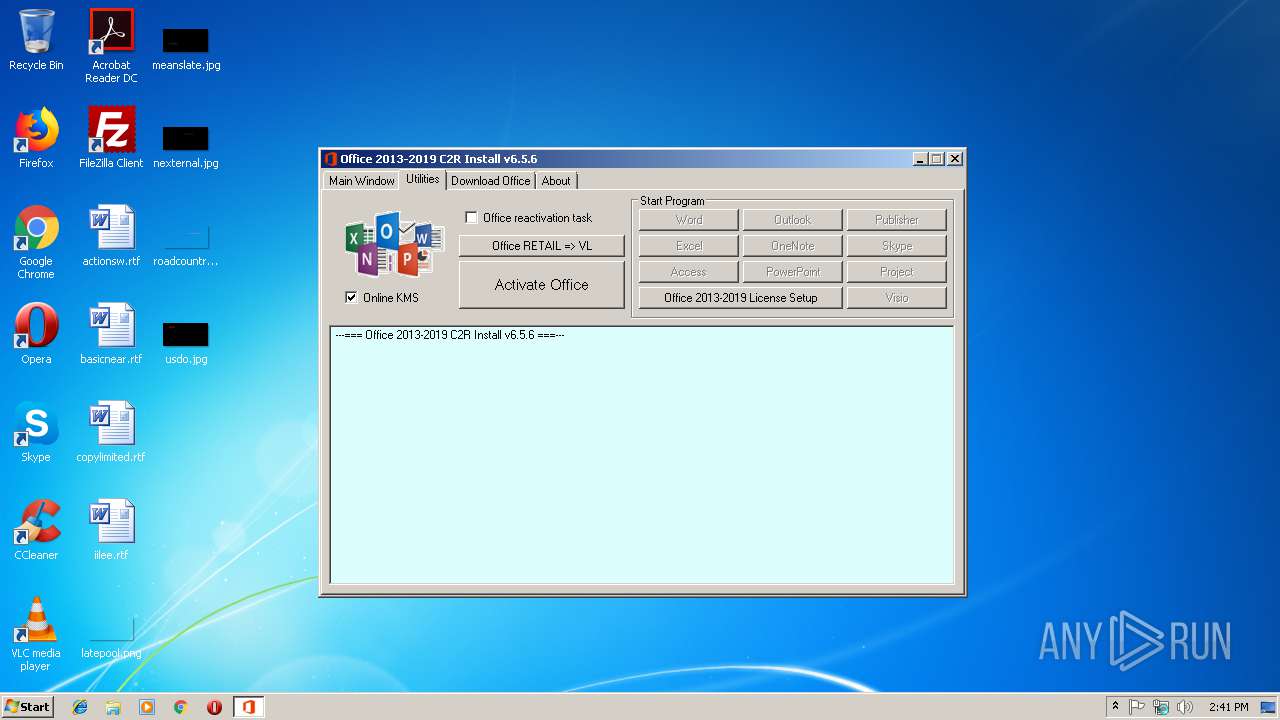Click Office RETAIL => VL button
This screenshot has width=1280, height=720.
point(542,246)
